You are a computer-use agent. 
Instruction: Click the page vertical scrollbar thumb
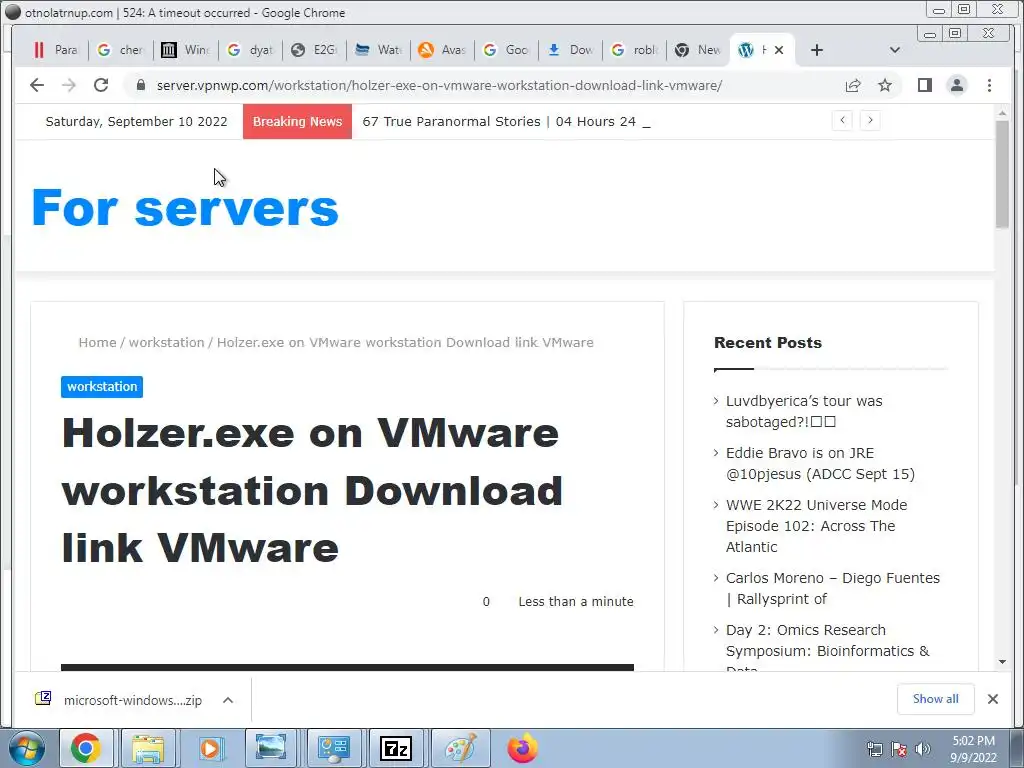point(1002,174)
